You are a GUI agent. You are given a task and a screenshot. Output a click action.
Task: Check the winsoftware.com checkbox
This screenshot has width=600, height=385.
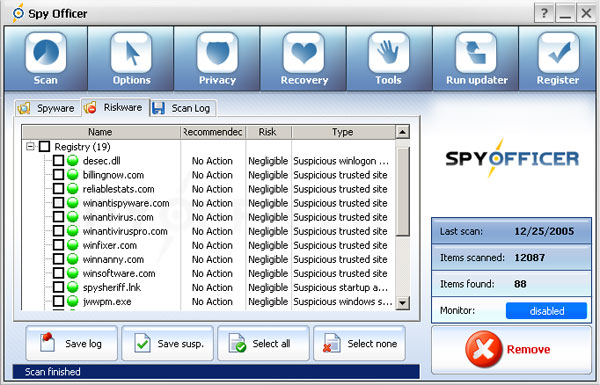point(58,273)
